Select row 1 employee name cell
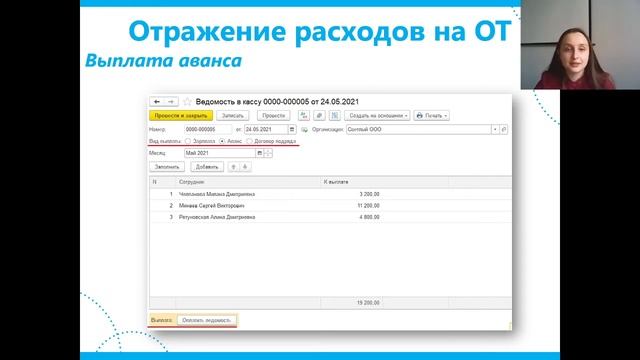Image resolution: width=640 pixels, height=360 pixels. coord(217,194)
